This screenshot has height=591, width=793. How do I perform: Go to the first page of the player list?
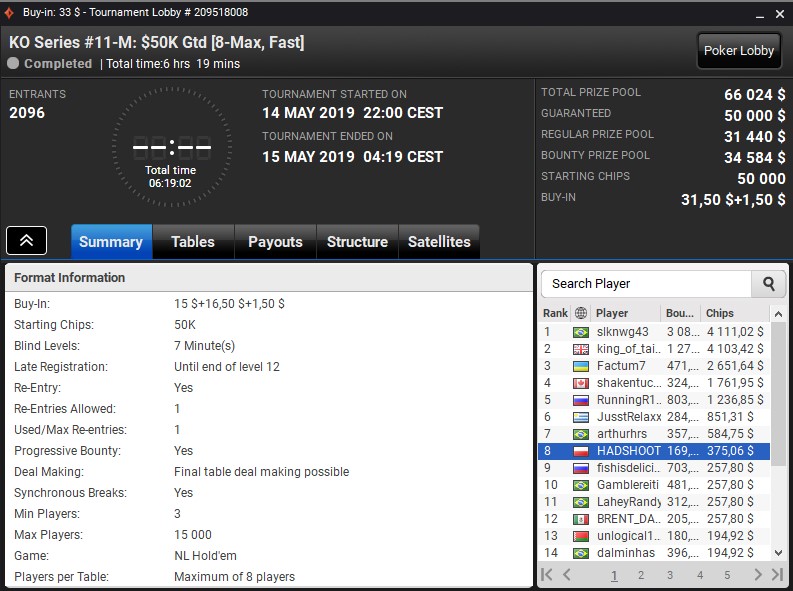(x=547, y=574)
